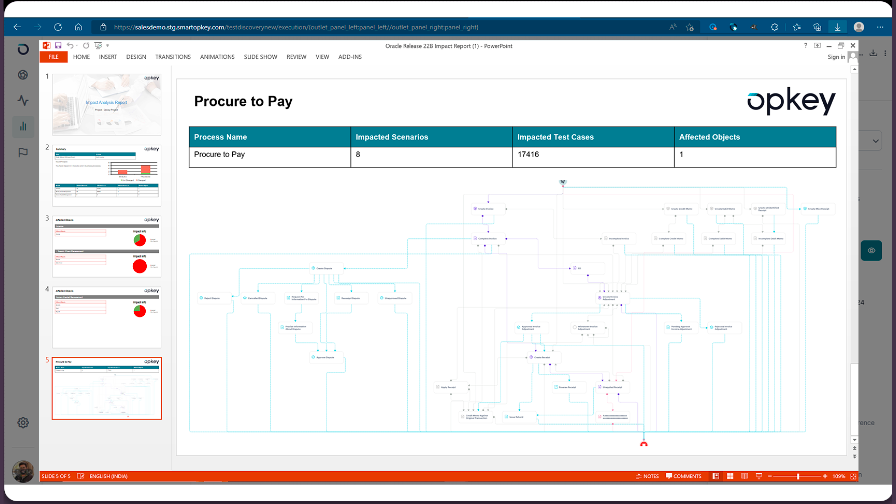Click the Save icon in Quick Access Toolbar
Image resolution: width=896 pixels, height=504 pixels.
[58, 45]
